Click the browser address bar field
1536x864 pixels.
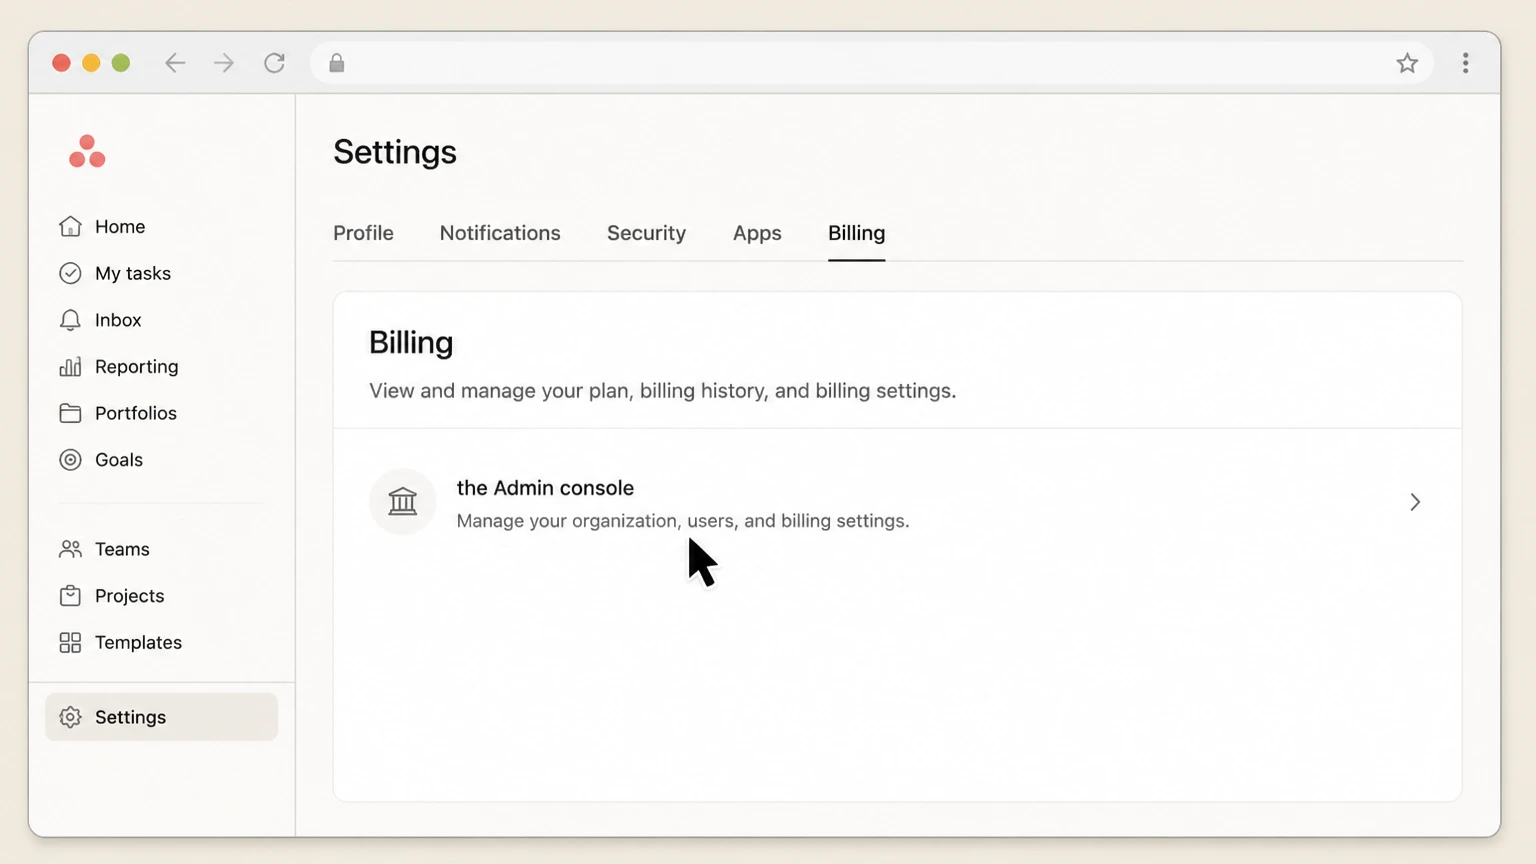870,63
